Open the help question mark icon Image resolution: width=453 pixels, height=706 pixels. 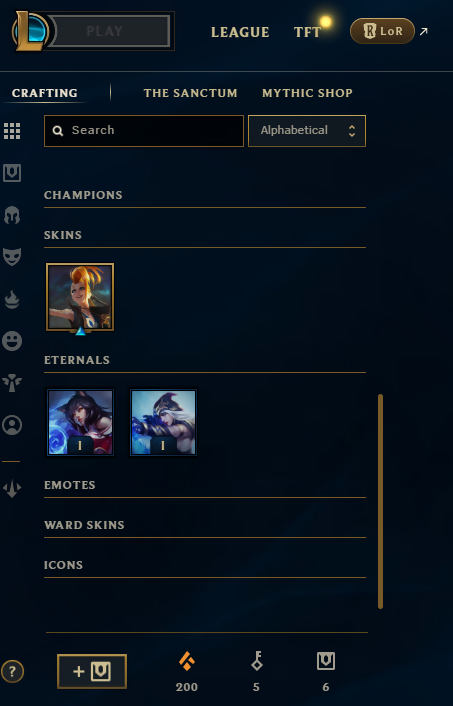12,672
